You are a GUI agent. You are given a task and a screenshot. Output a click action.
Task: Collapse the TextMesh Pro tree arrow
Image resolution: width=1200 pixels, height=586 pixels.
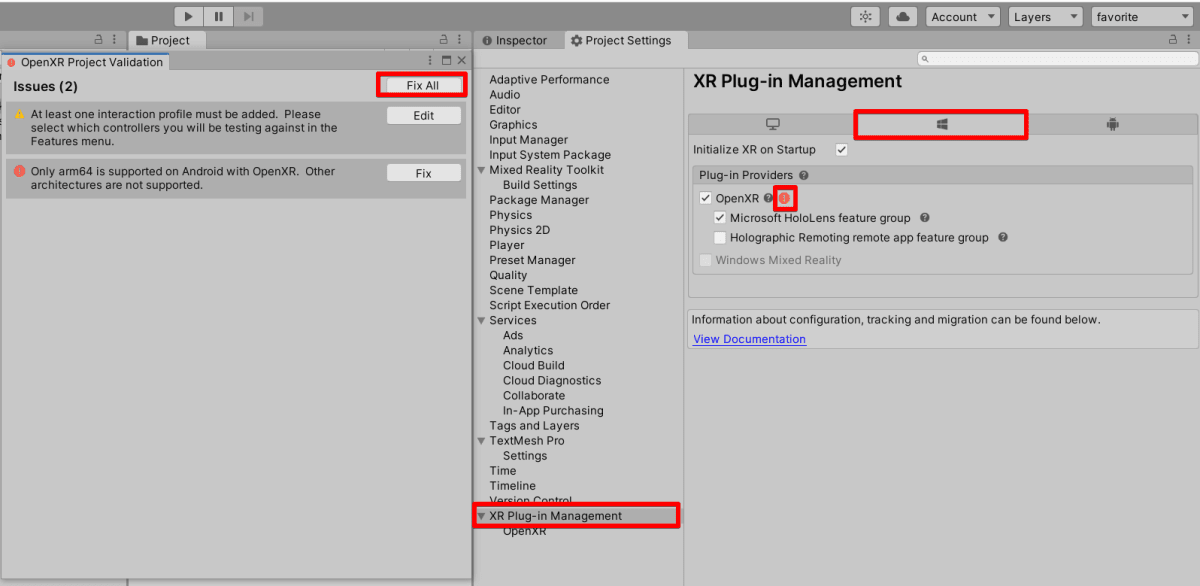pyautogui.click(x=482, y=440)
